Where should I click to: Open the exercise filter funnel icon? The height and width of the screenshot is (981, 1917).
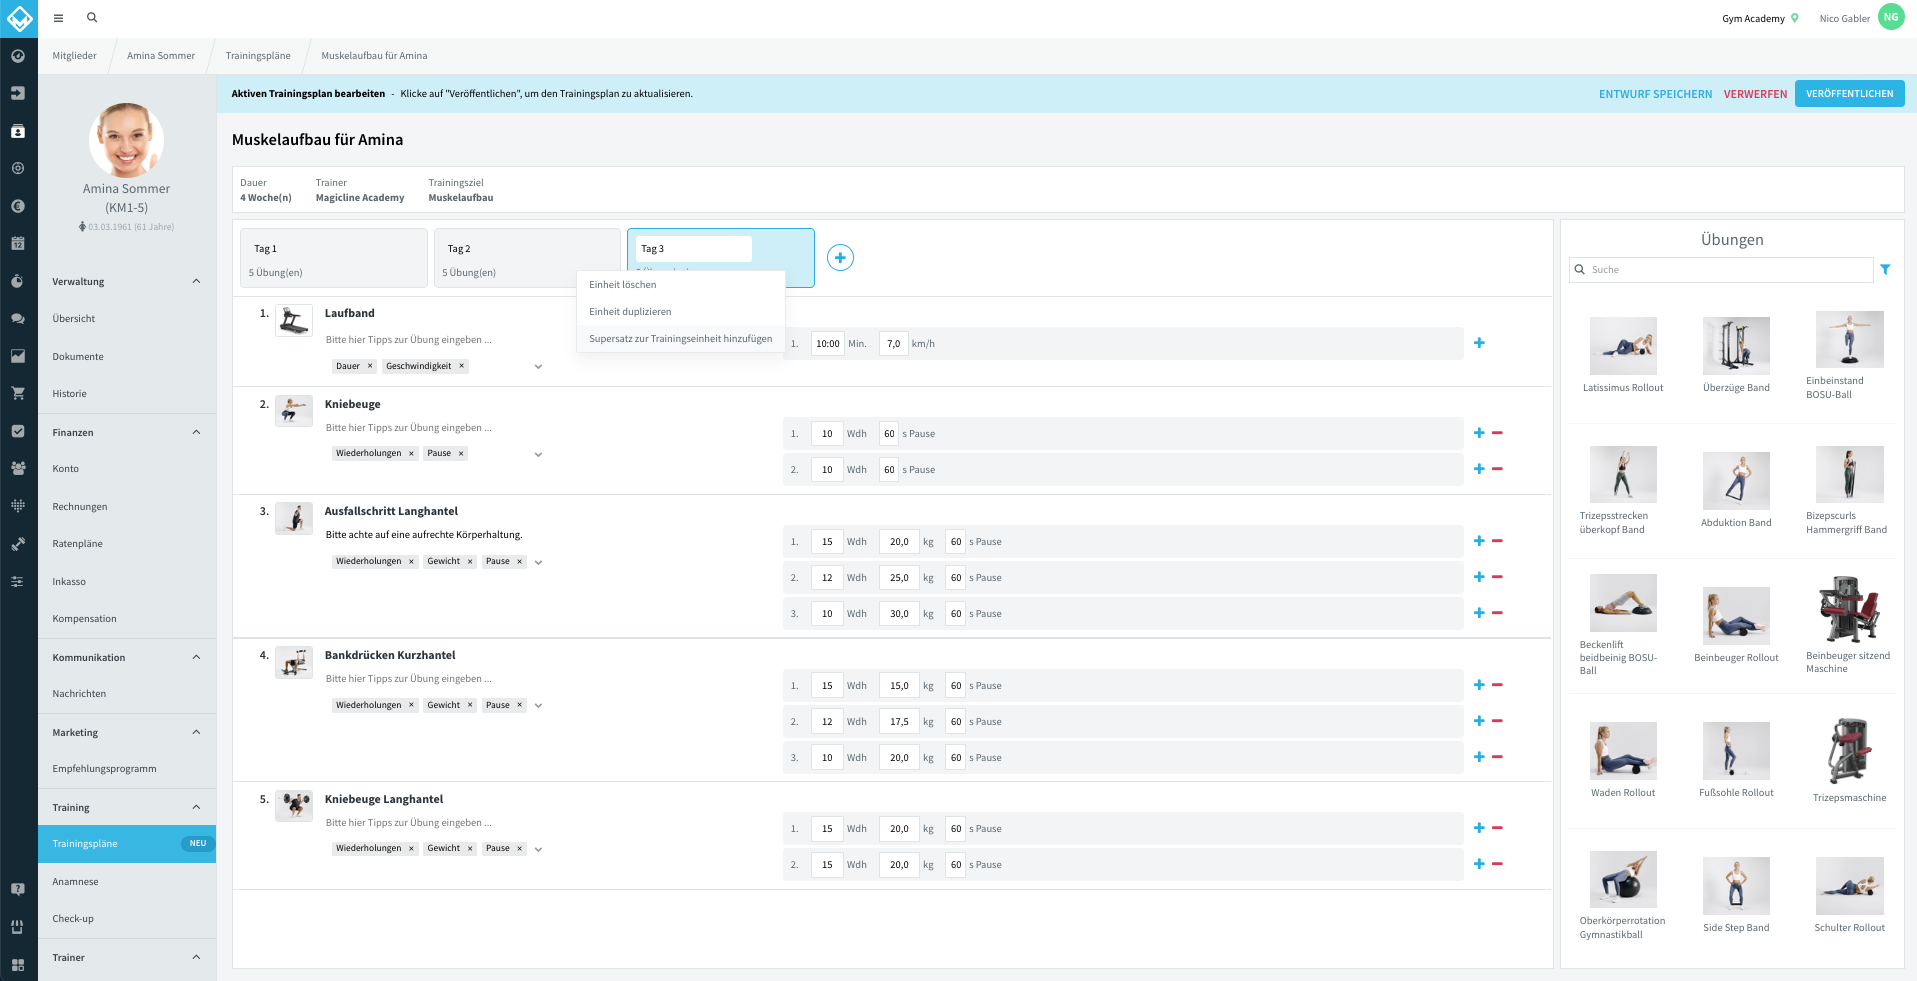click(1885, 270)
